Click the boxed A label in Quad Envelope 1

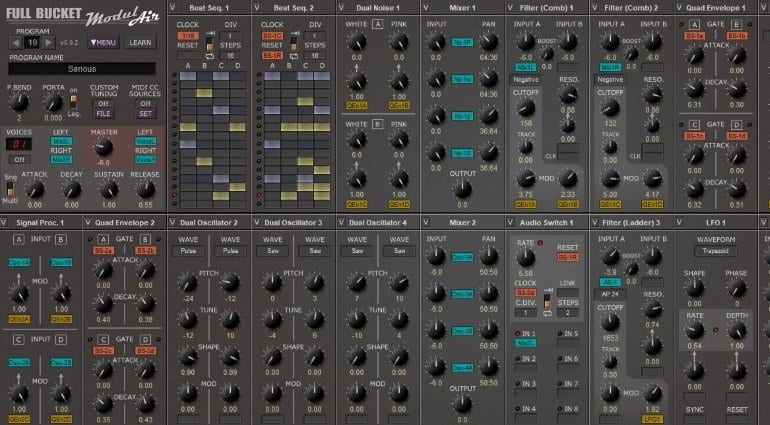[694, 25]
